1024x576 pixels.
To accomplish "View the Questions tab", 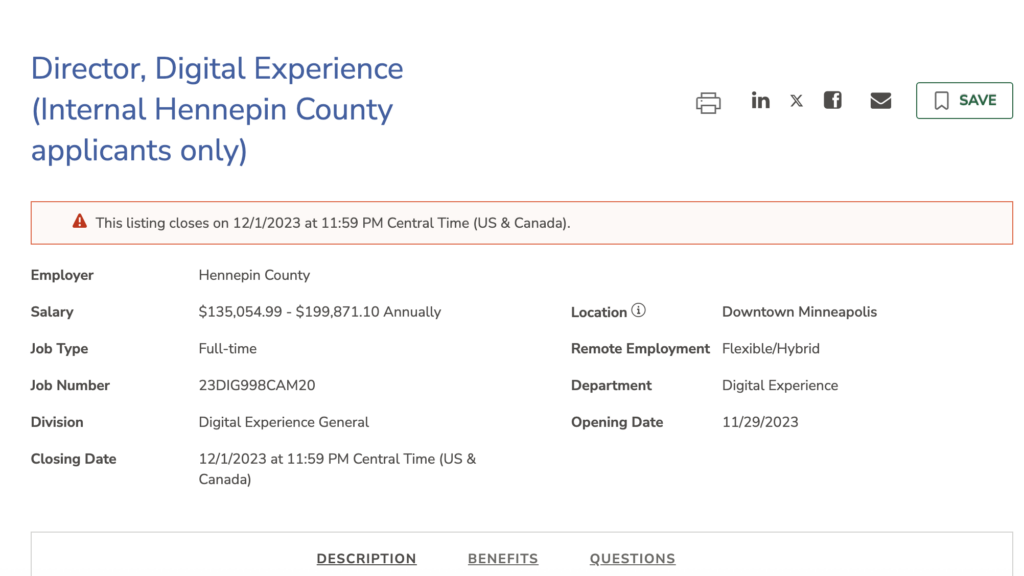I will pyautogui.click(x=632, y=559).
